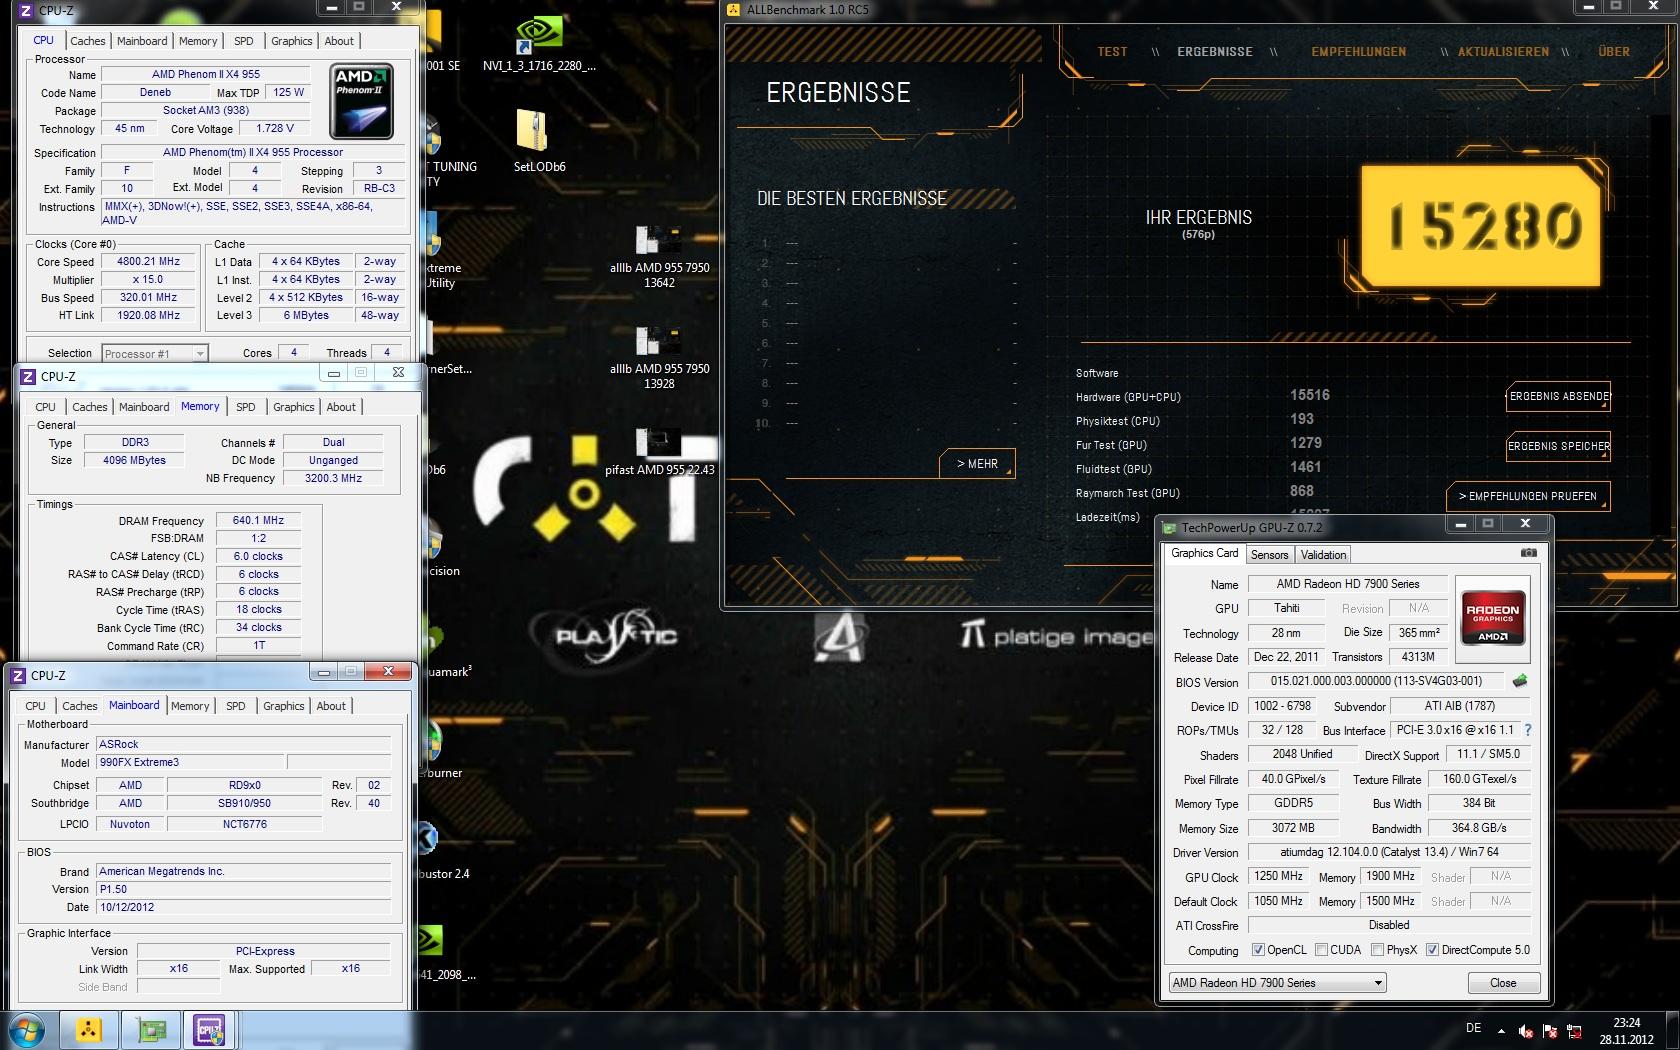Screen dimensions: 1680x1050
Task: Open the Sensors tab in GPU-Z
Action: point(1269,555)
